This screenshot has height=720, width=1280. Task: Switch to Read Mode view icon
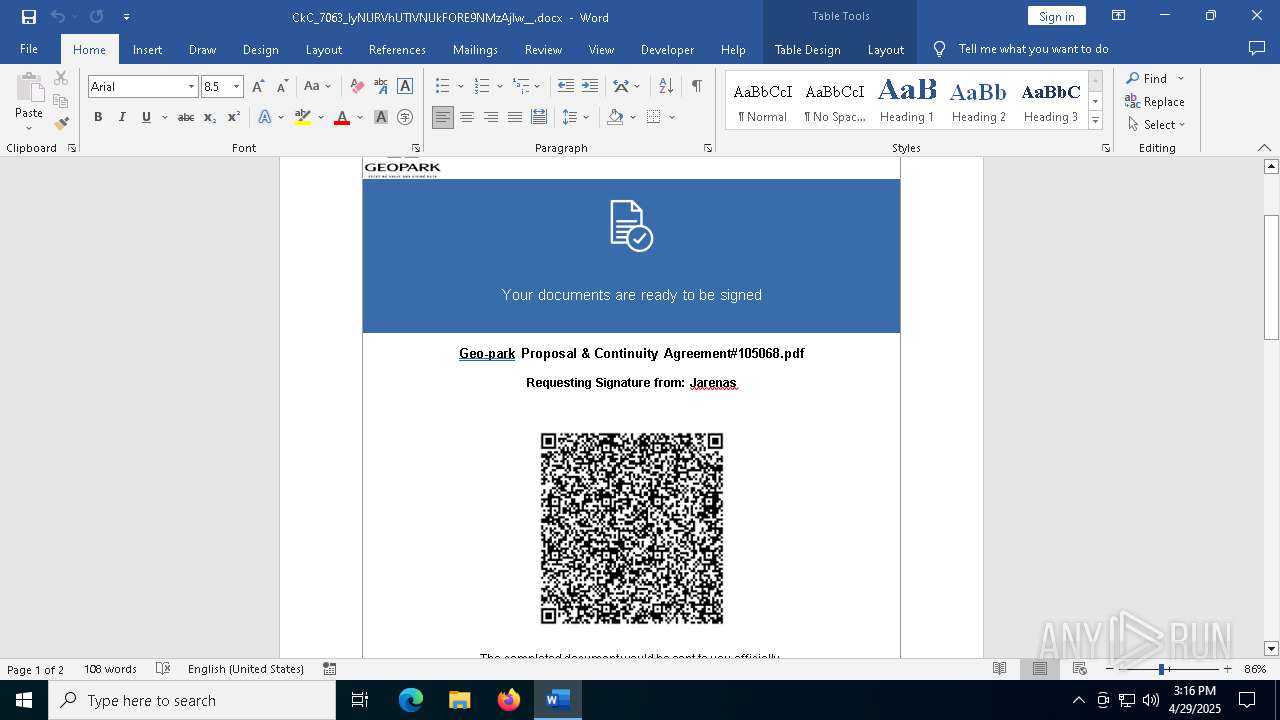999,669
